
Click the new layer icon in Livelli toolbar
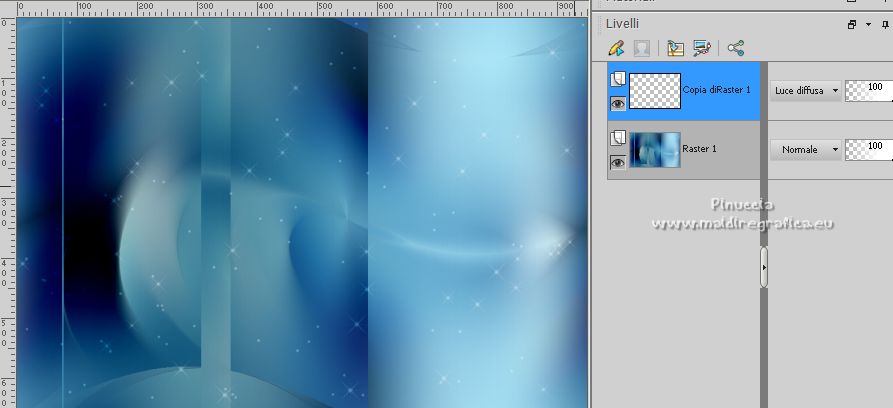click(675, 48)
